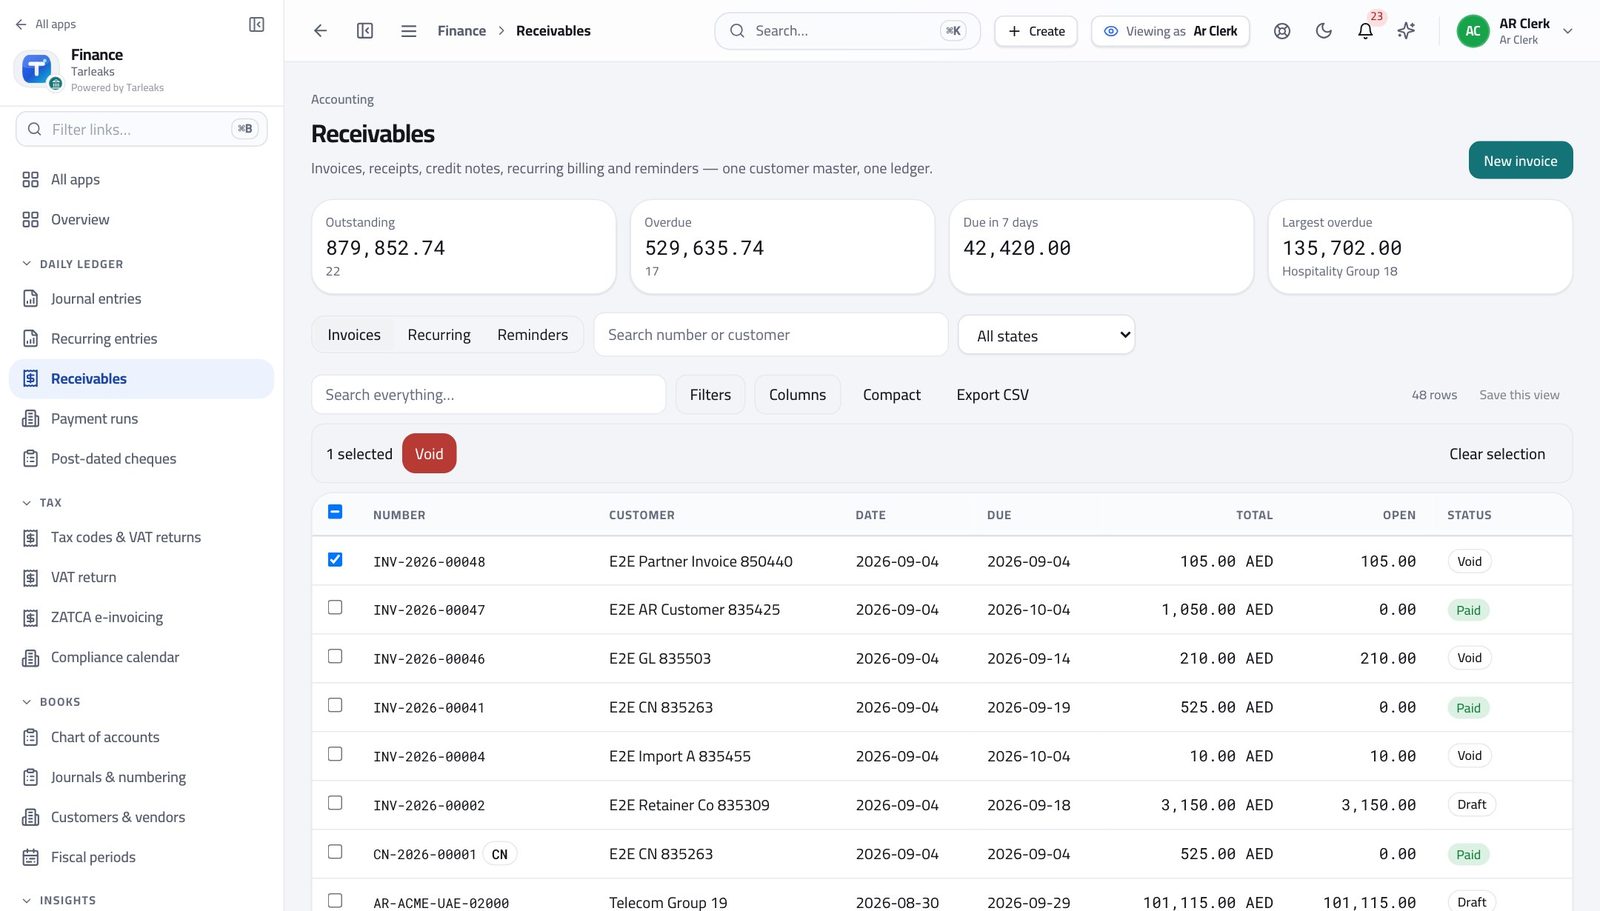Open Recurring entries in the sidebar

pos(141,339)
